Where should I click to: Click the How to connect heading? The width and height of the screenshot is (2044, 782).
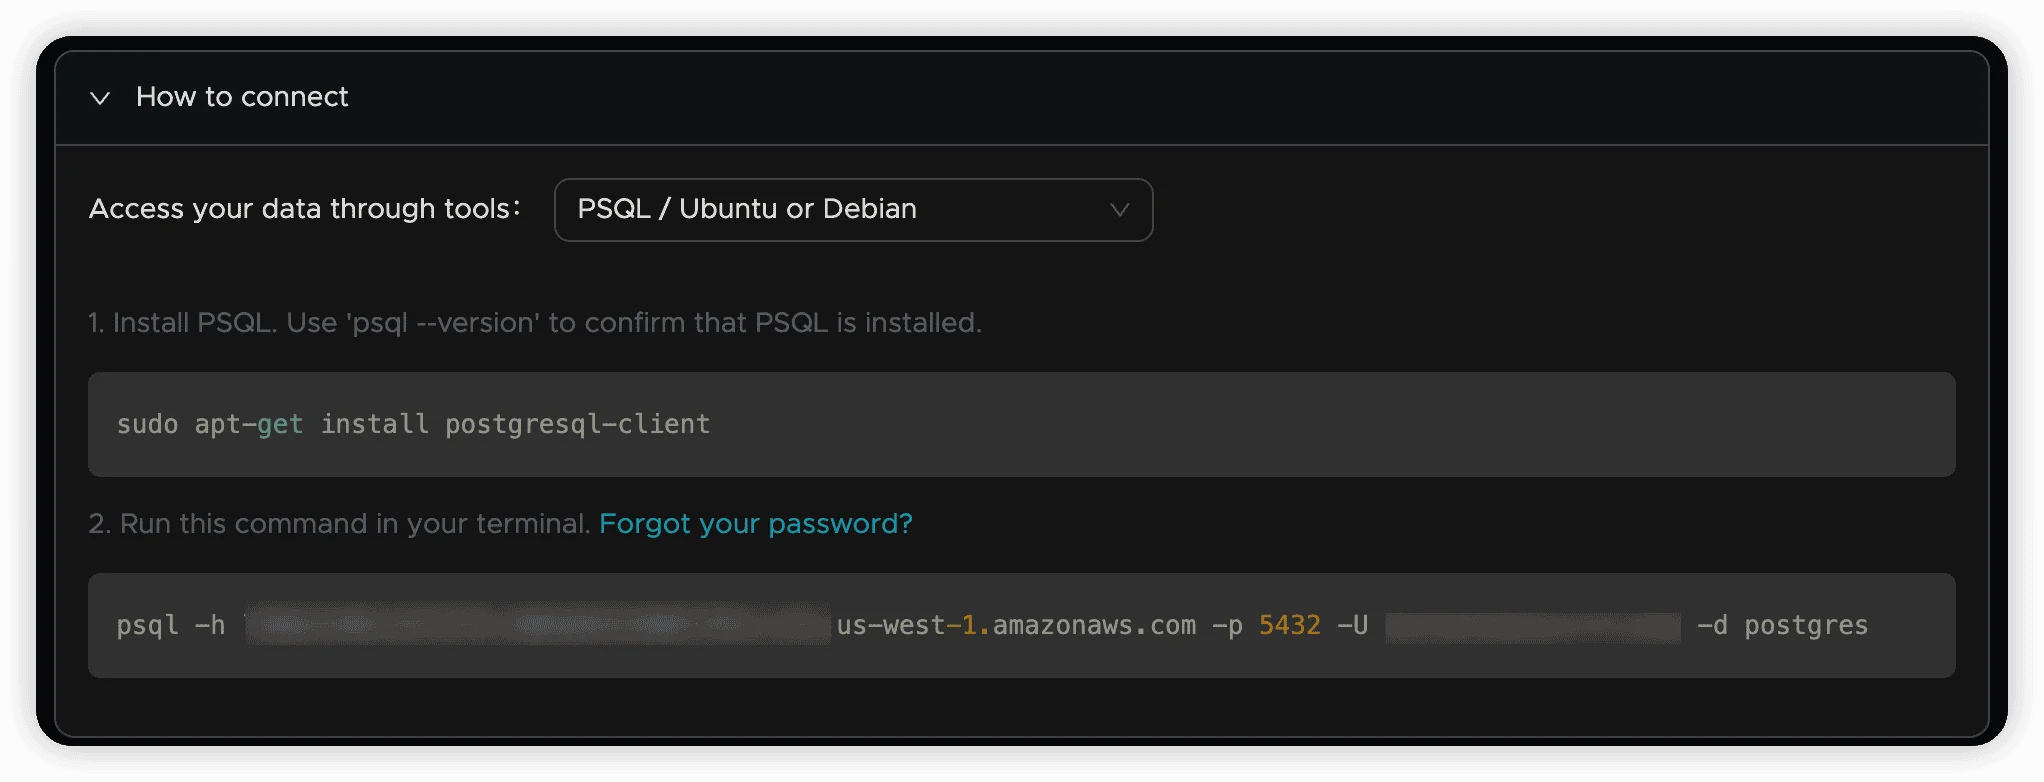pos(242,97)
